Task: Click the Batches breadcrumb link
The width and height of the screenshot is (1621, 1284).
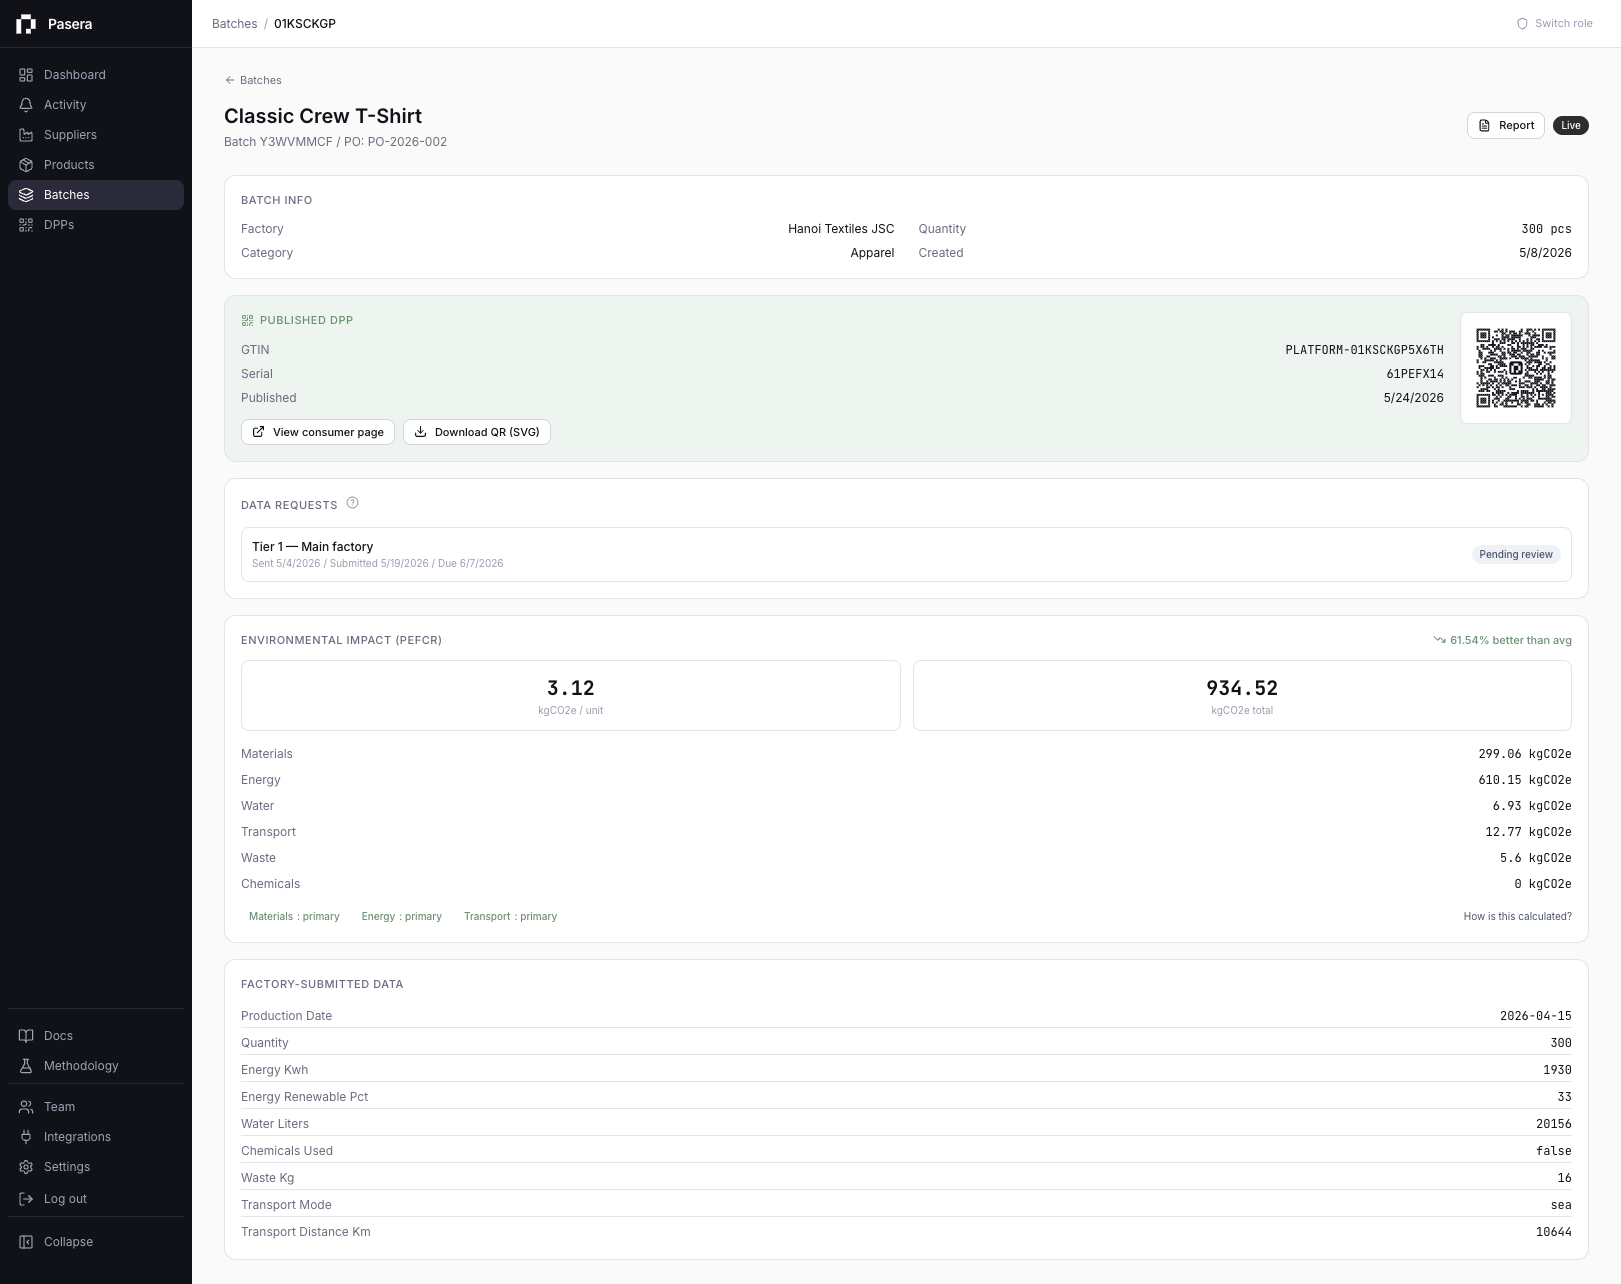Action: (x=234, y=24)
